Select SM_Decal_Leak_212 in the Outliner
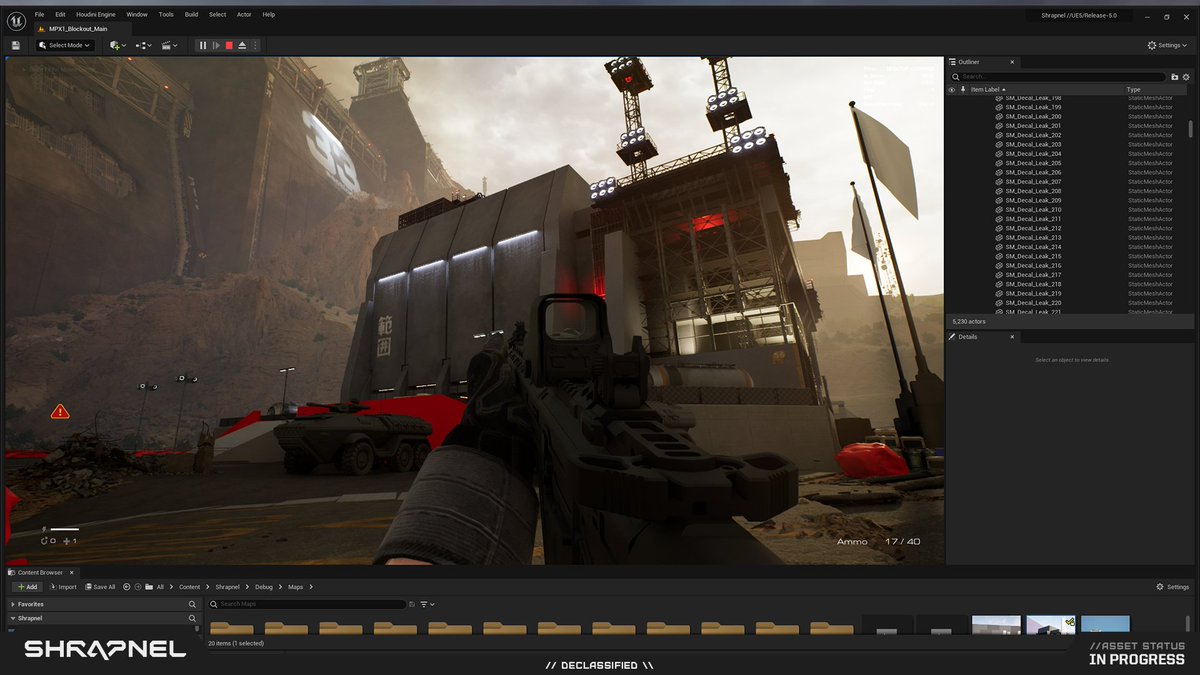The image size is (1200, 675). tap(1033, 228)
